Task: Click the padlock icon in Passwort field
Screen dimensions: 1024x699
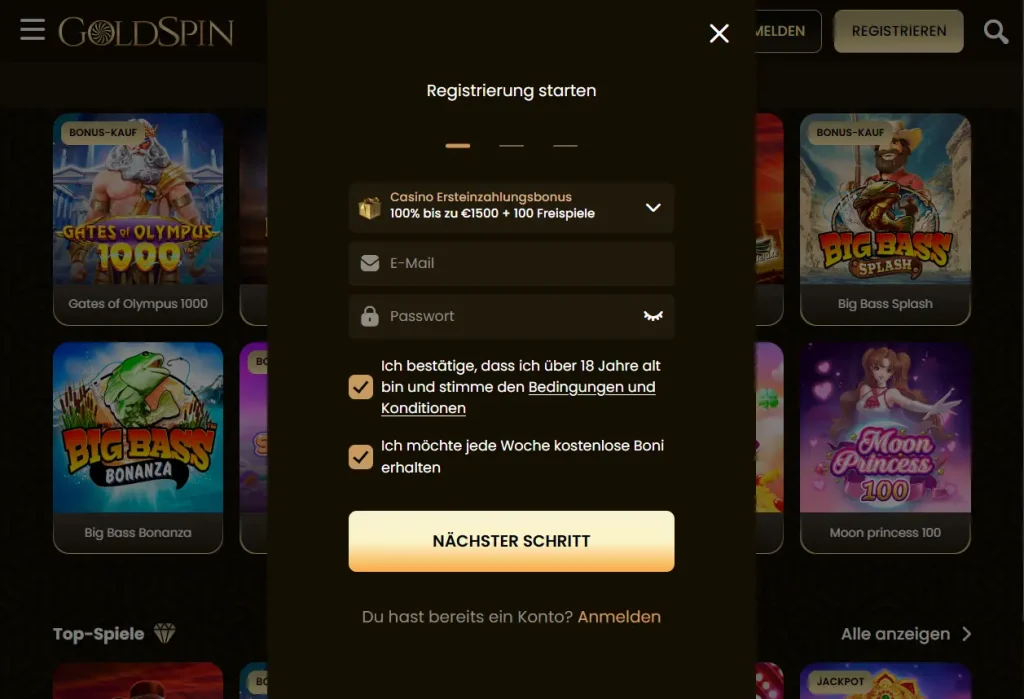Action: (370, 316)
